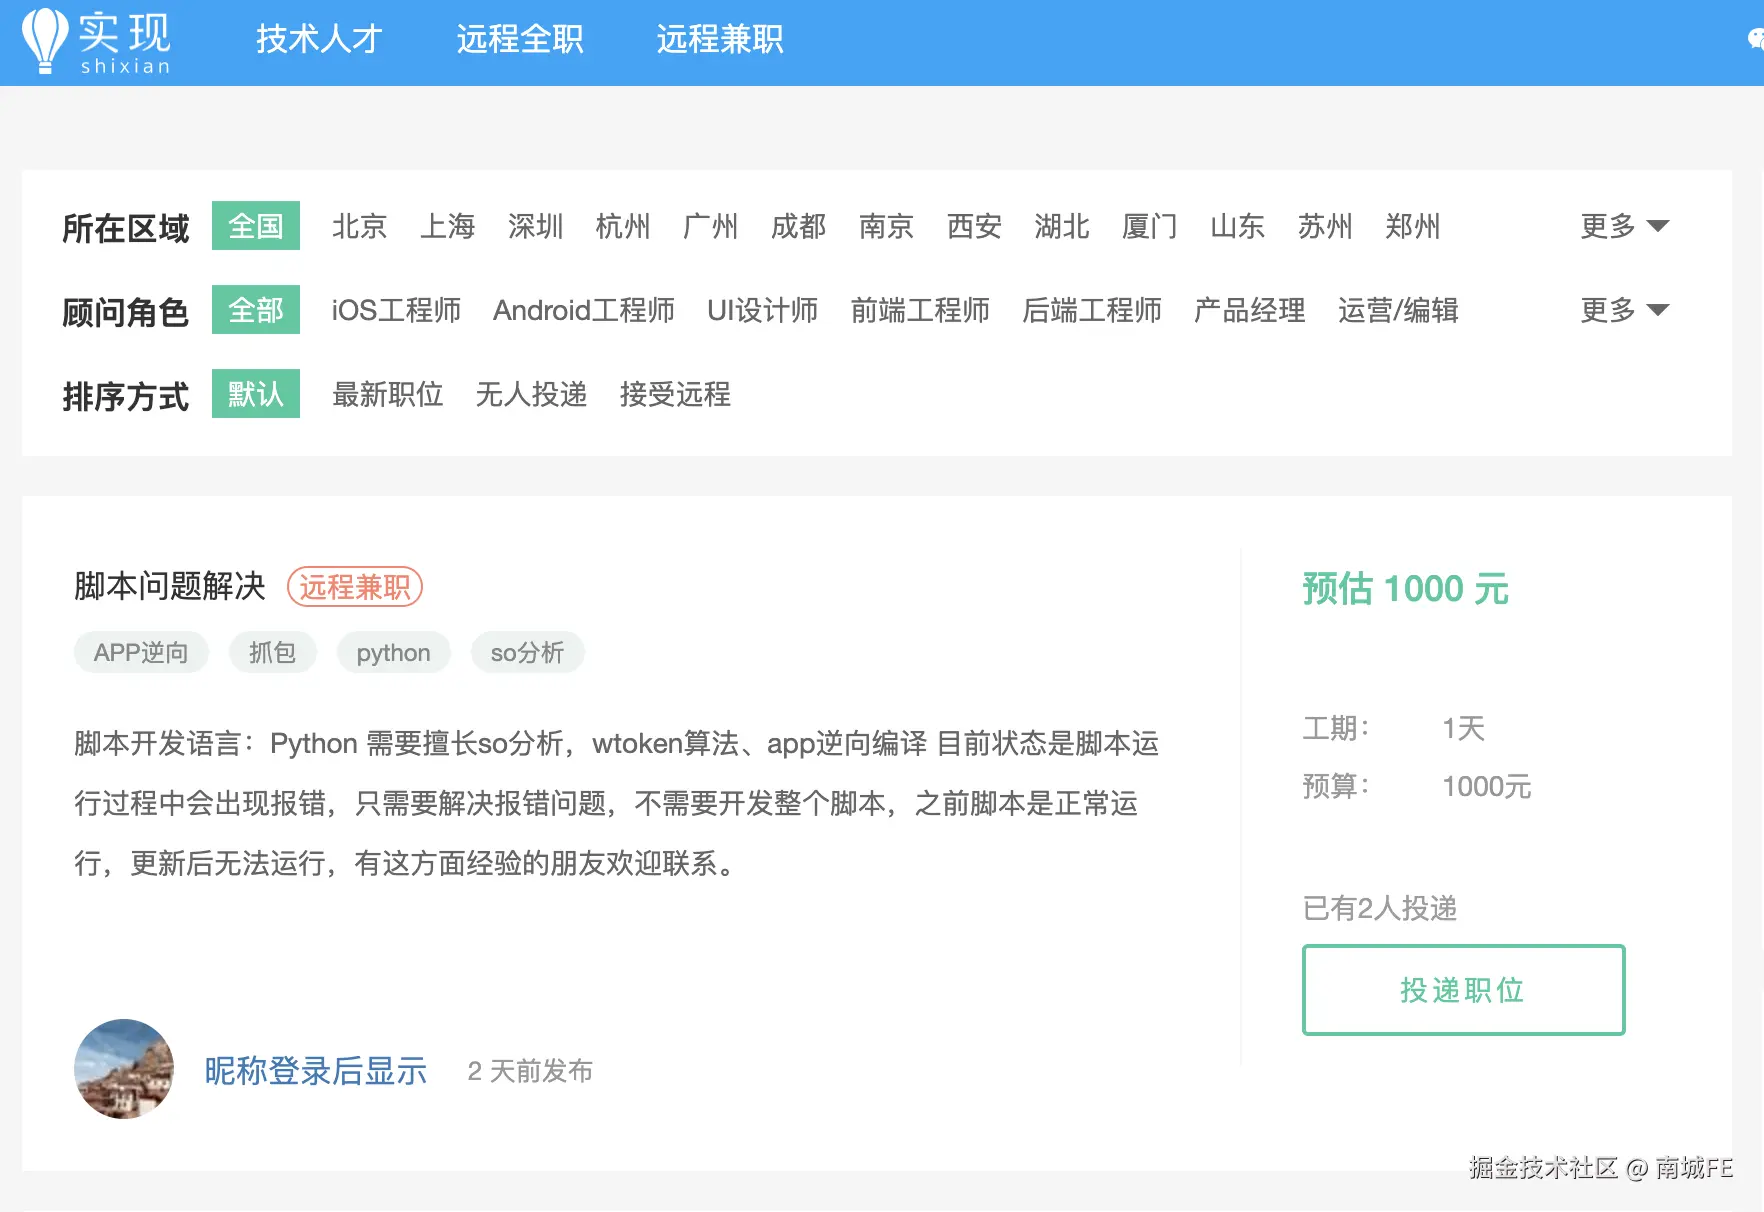The width and height of the screenshot is (1764, 1212).
Task: Filter role by 前端工程师
Action: [920, 311]
